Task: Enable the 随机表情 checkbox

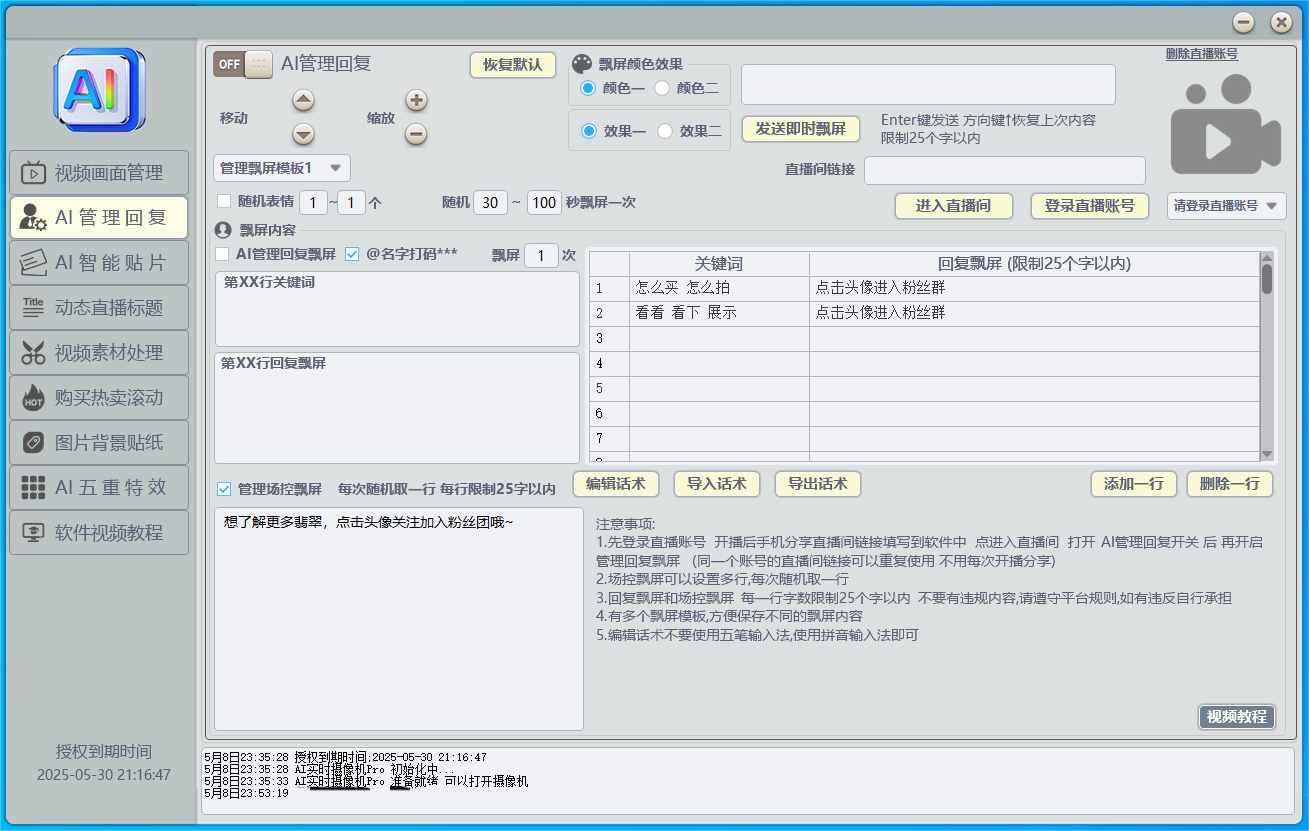Action: (224, 201)
